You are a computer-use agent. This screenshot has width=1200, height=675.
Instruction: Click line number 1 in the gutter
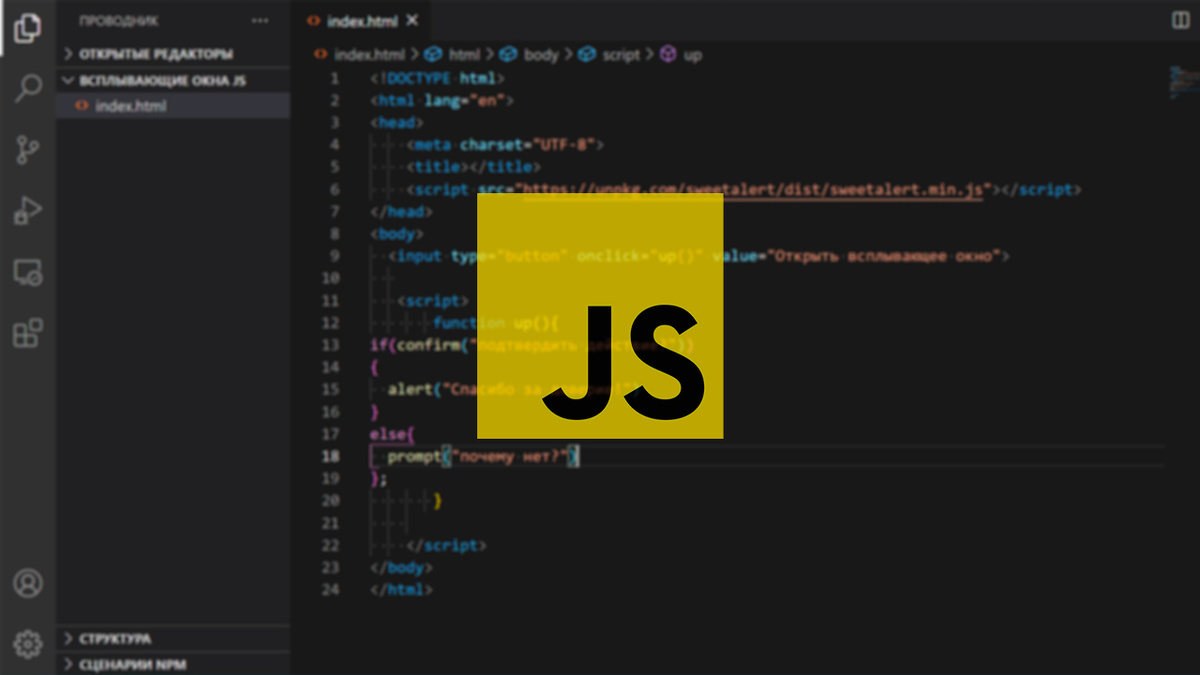pos(335,78)
